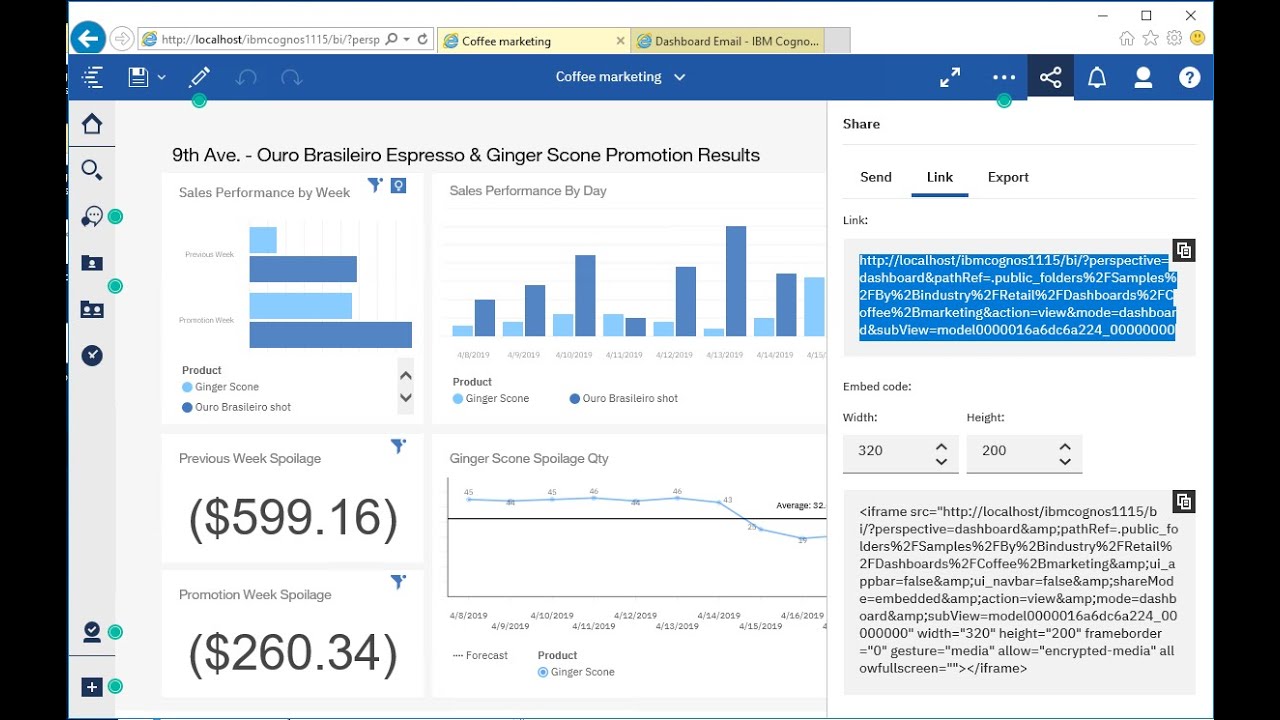Toggle the pencil edit mode icon
Screen dimensions: 1280x720
(199, 77)
